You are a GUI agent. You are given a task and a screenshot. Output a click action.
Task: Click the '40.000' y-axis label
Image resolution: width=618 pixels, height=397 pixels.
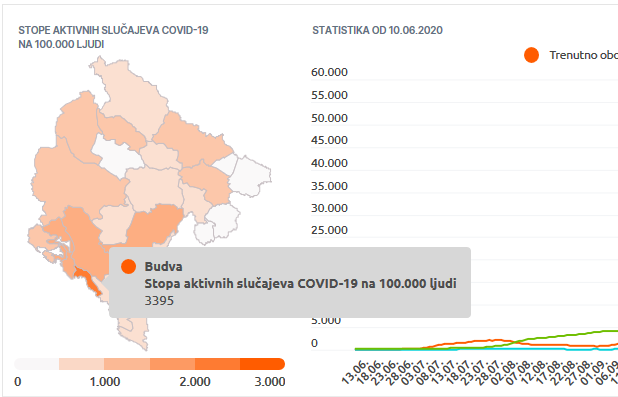coord(329,163)
